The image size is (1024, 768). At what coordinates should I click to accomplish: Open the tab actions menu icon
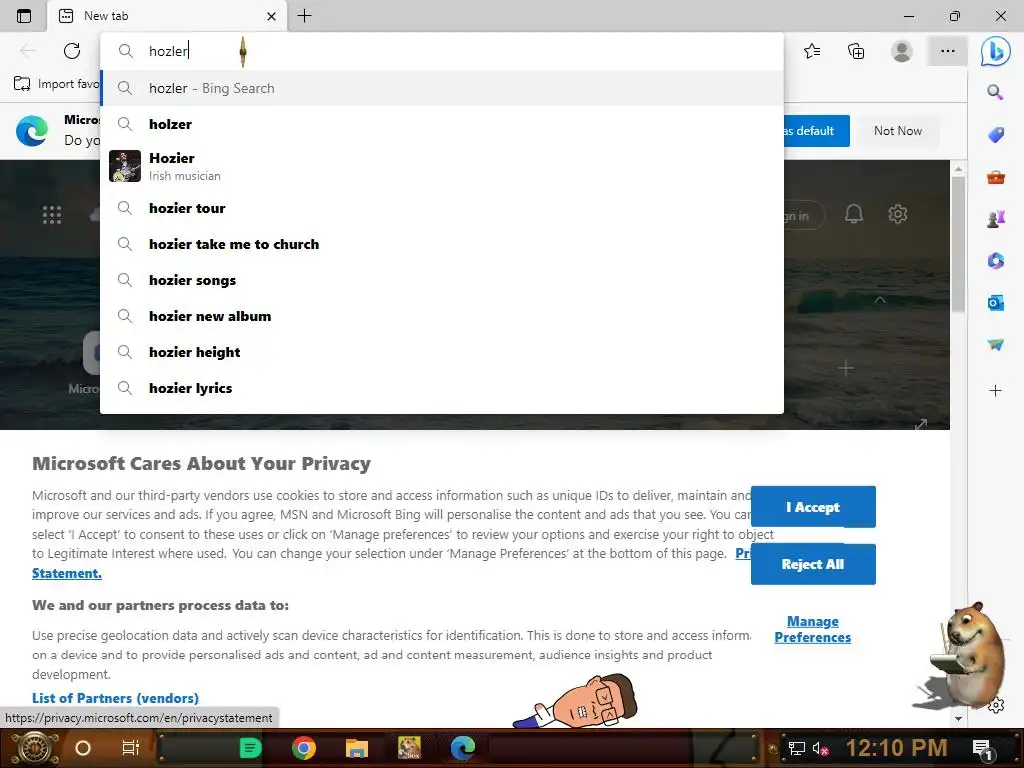pos(24,16)
